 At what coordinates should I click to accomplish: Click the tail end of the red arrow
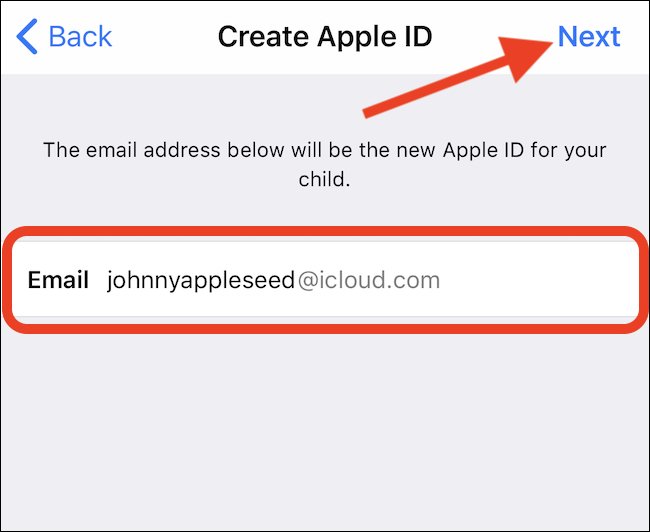point(368,112)
